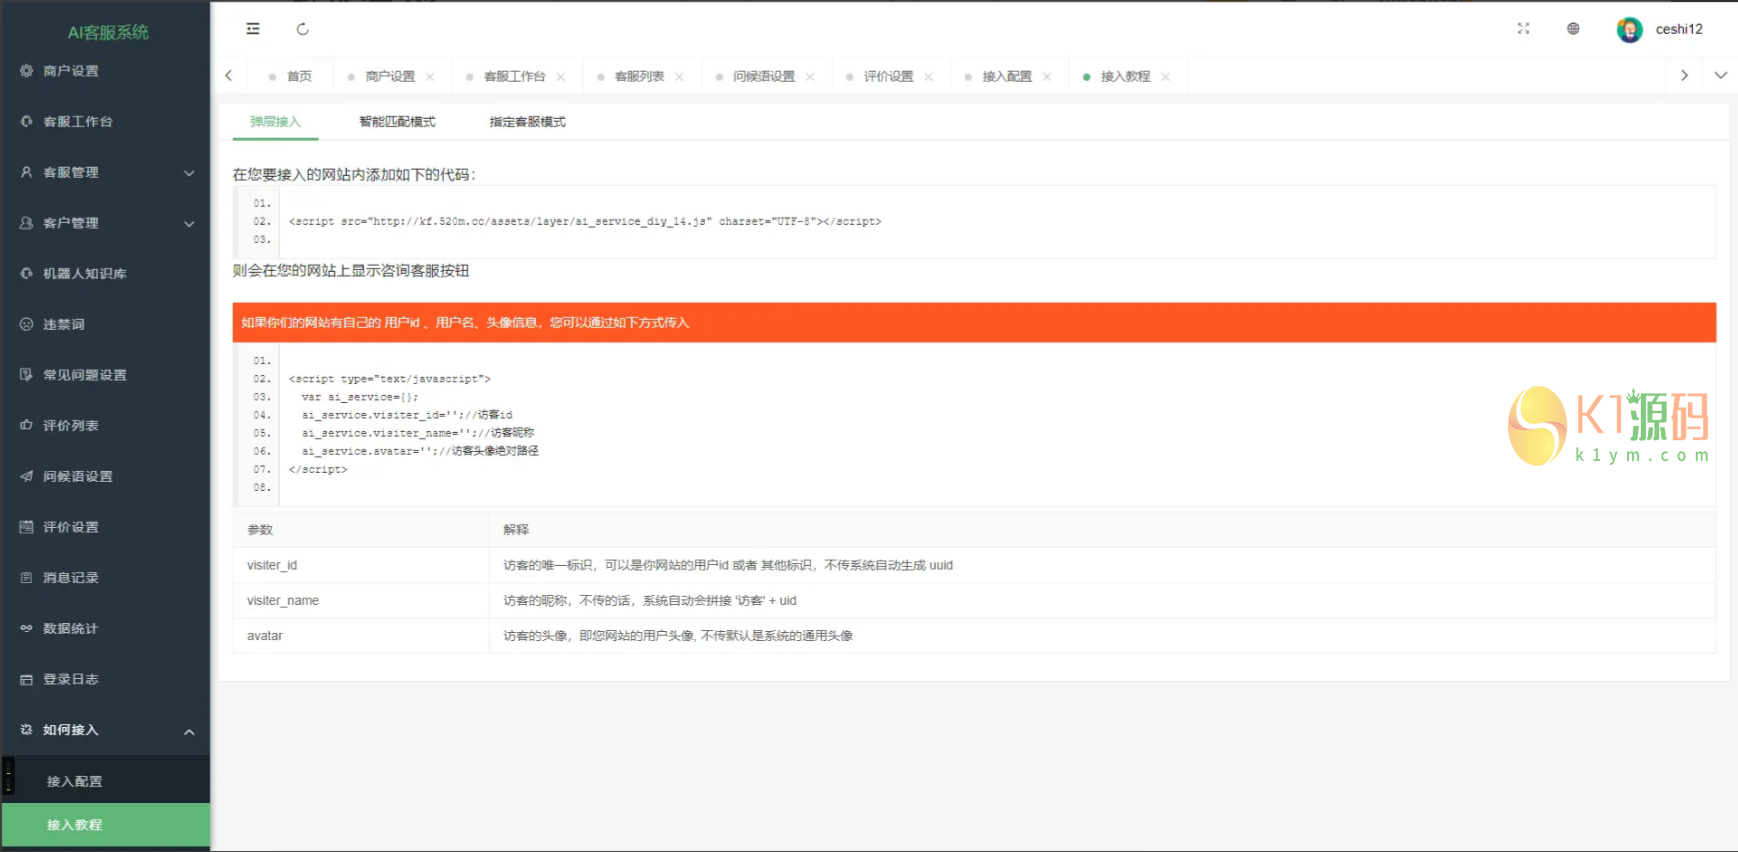Select 接入配置 submenu item
1738x852 pixels.
[105, 781]
